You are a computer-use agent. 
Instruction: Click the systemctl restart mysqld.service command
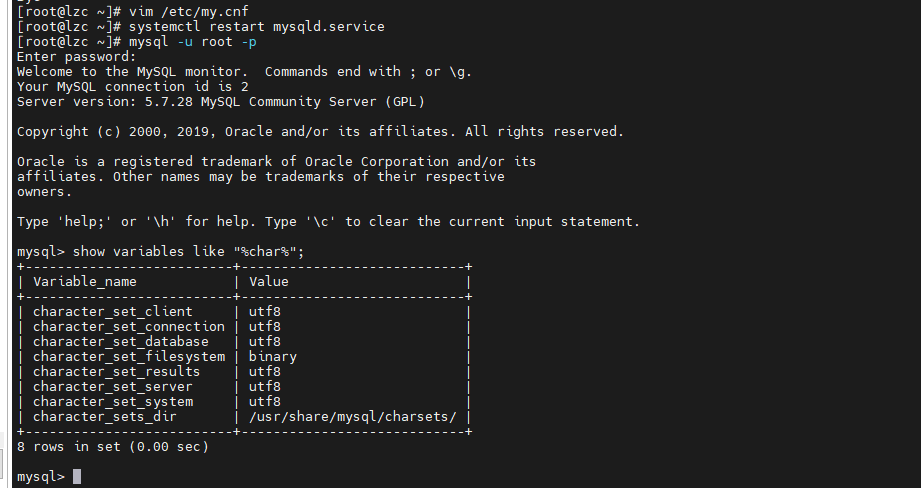click(257, 26)
